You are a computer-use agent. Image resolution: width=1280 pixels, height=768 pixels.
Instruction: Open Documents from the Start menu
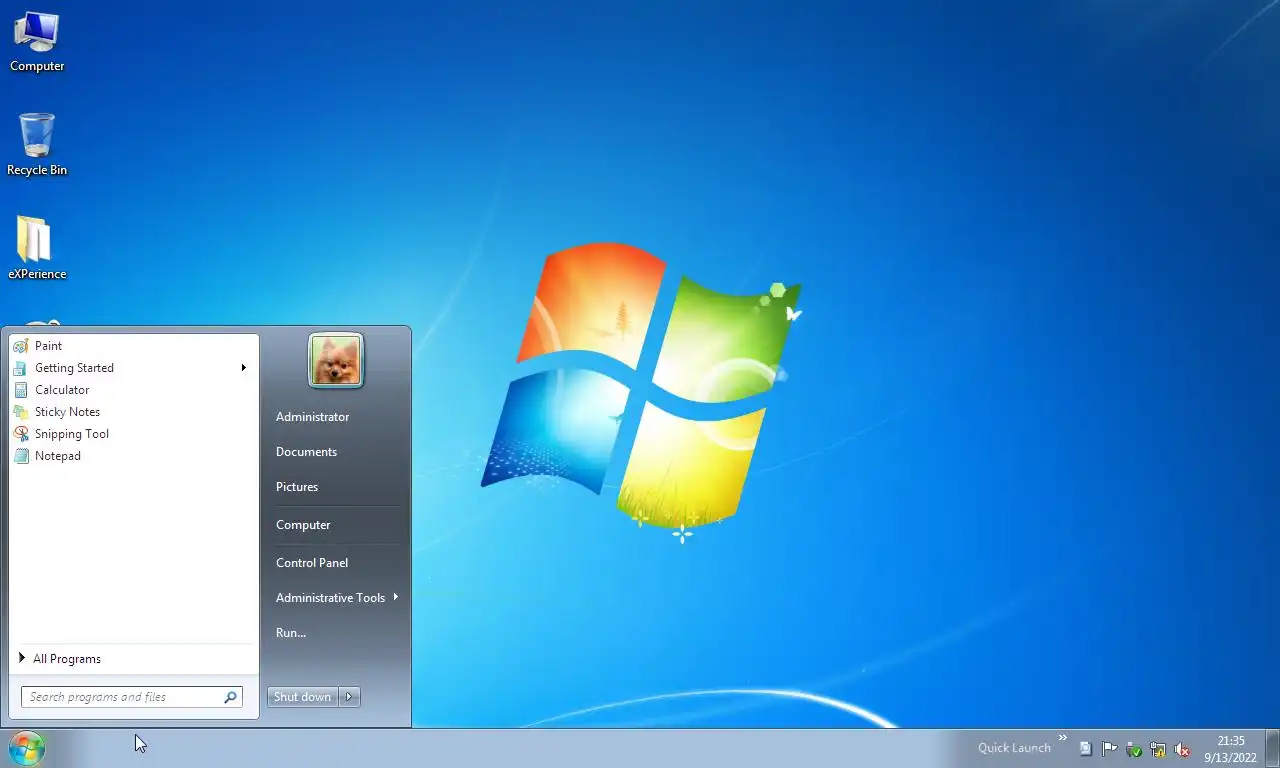(x=338, y=452)
